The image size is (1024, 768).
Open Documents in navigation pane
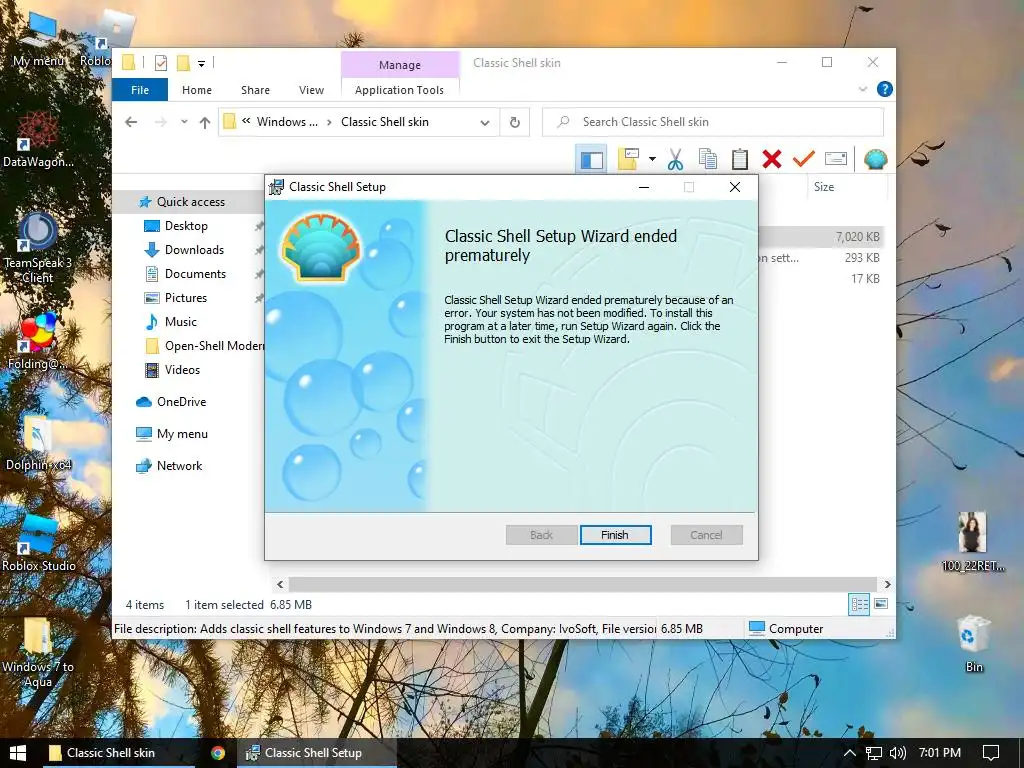(x=195, y=274)
